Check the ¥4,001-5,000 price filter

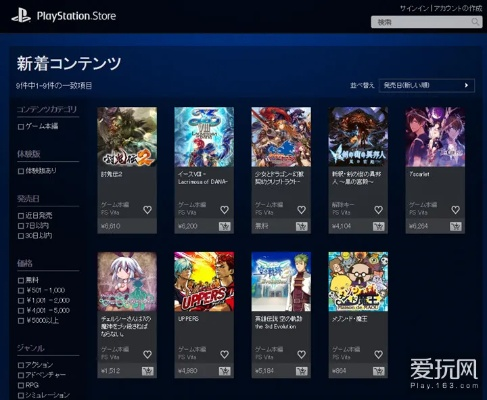pos(21,311)
